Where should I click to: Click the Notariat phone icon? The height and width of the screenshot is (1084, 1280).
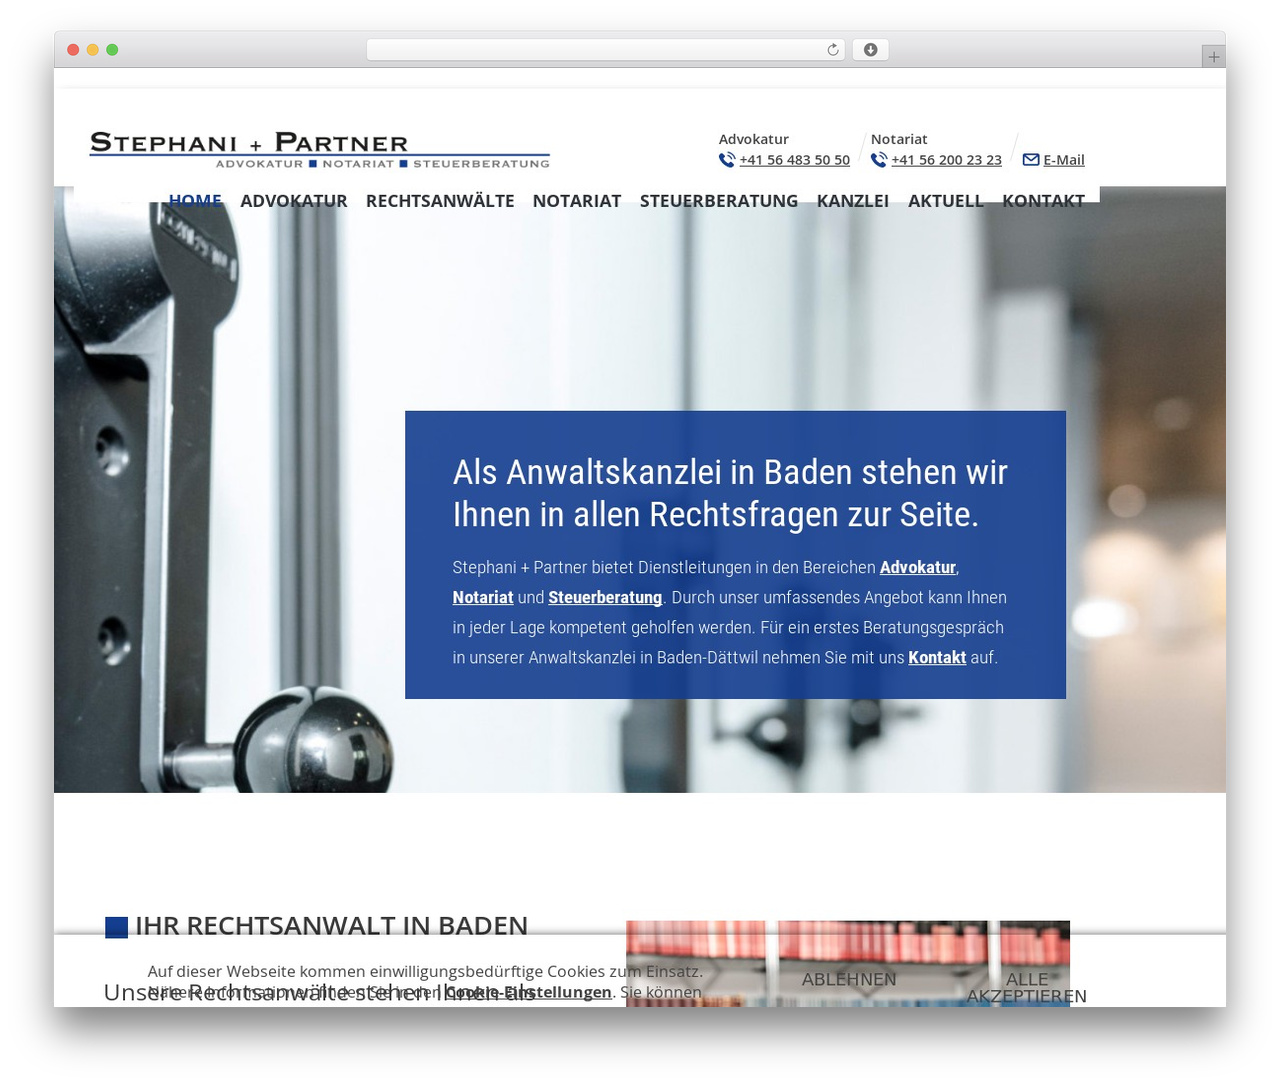(879, 160)
